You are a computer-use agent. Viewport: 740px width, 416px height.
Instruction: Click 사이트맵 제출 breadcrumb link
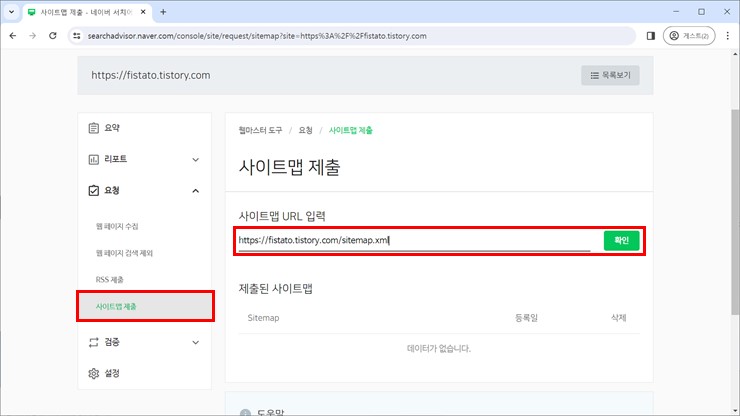tap(351, 130)
